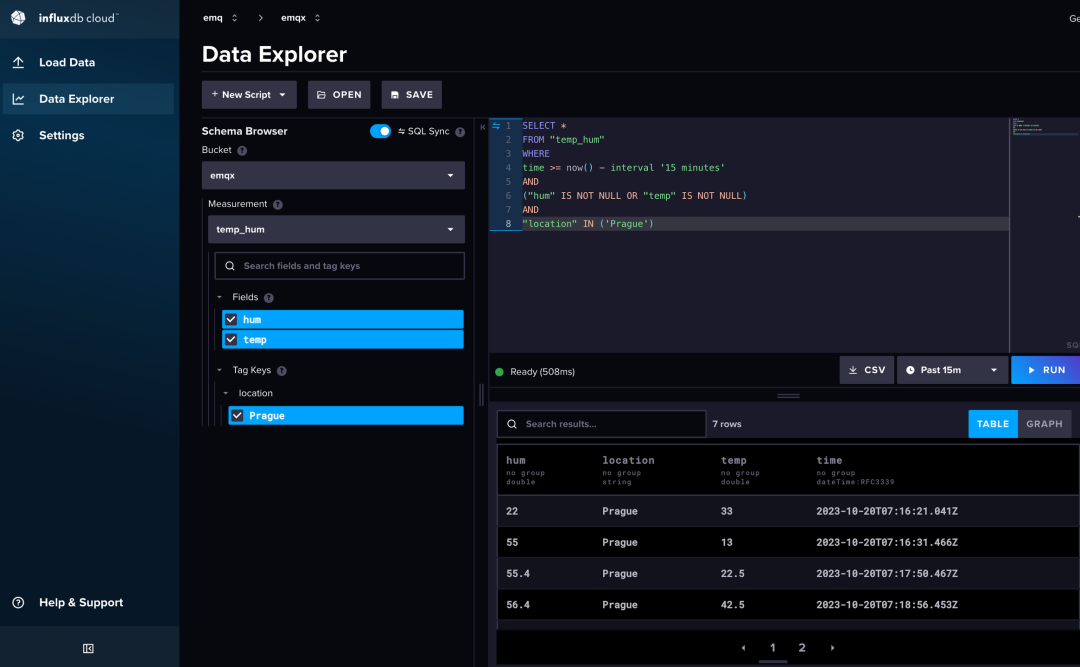
Task: Click the Measurement help question mark icon
Action: [278, 204]
